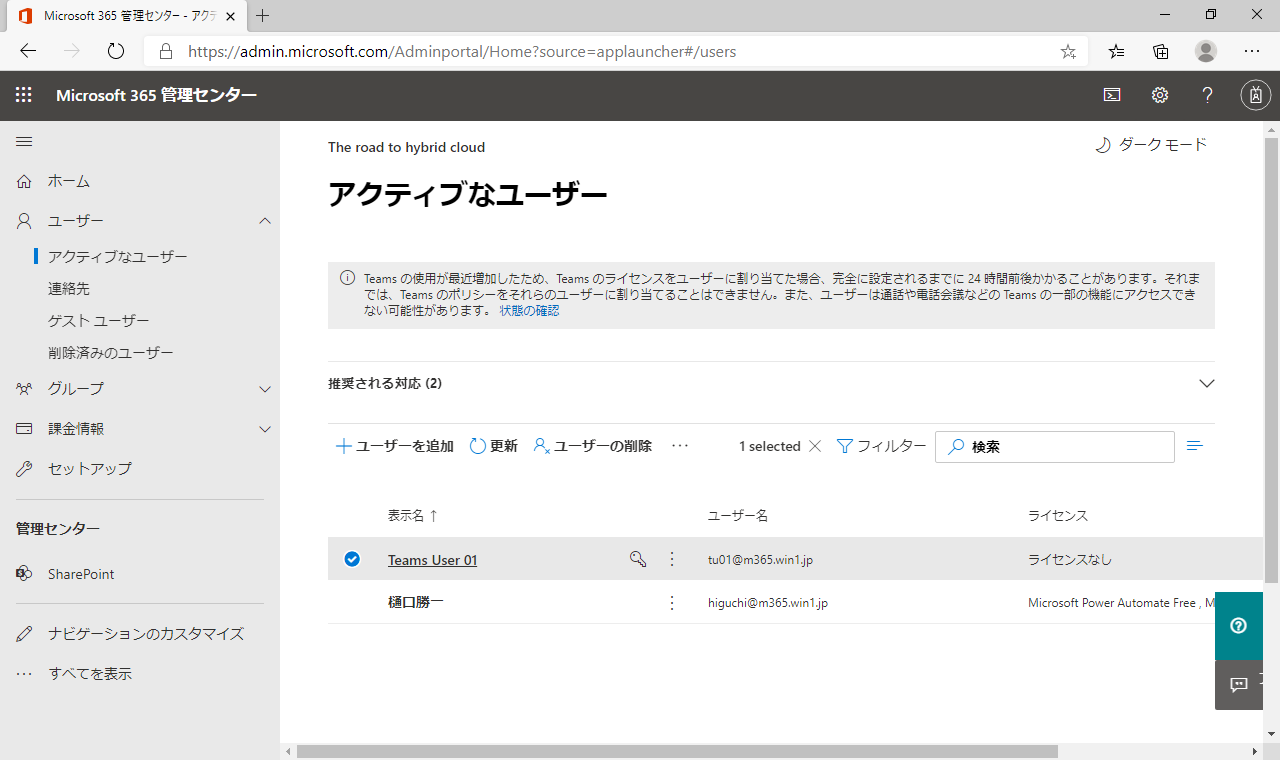
Task: Click ユーザーの削除 button
Action: click(x=593, y=446)
